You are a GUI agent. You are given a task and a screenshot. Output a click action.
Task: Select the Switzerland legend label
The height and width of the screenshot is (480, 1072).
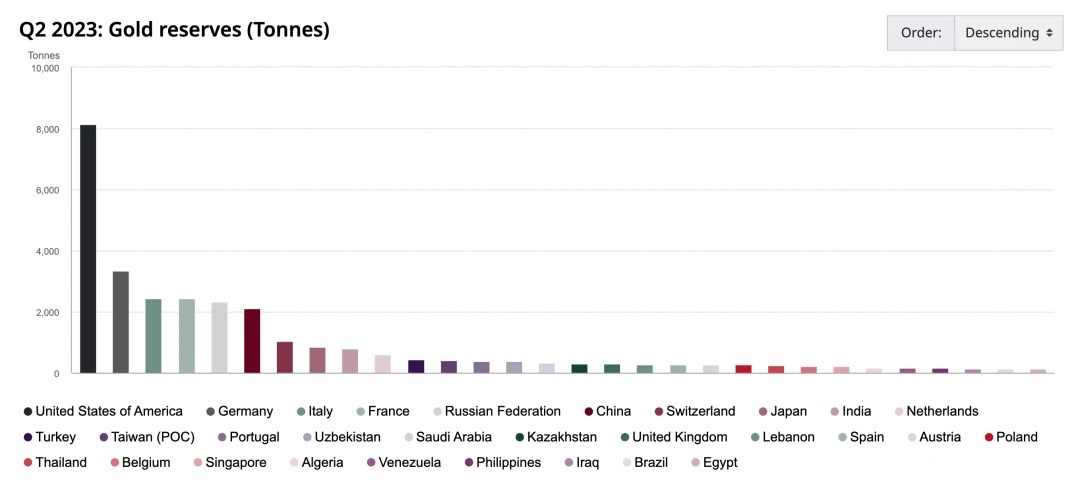point(701,411)
